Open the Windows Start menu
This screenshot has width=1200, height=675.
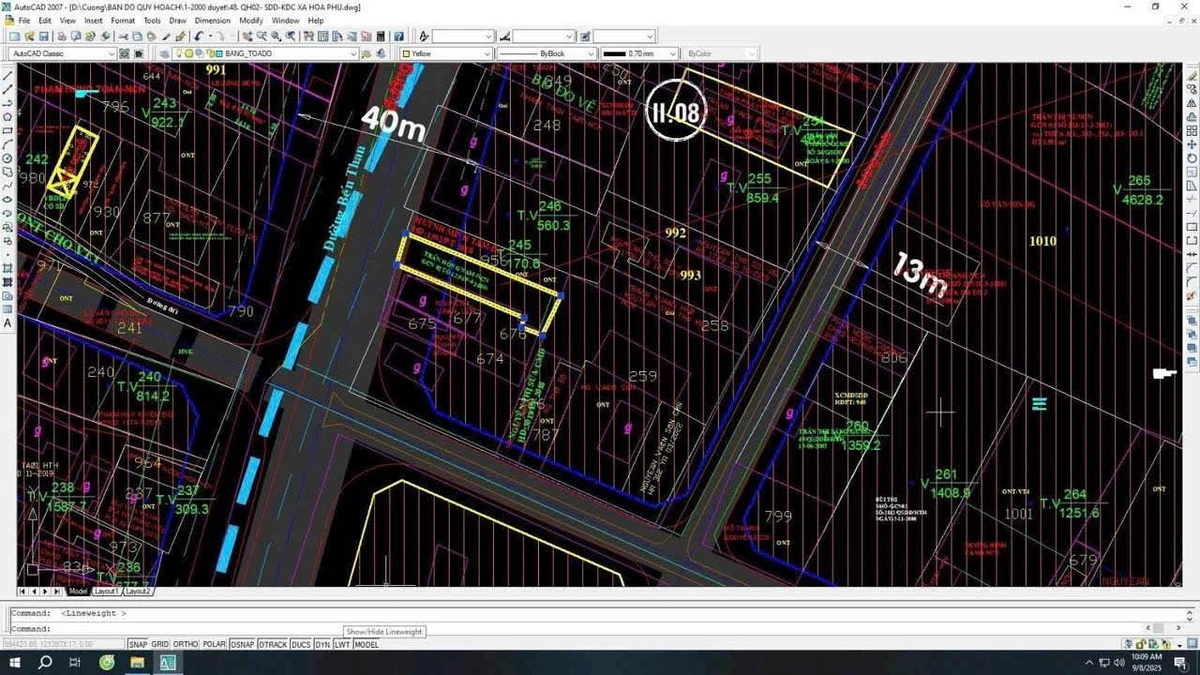pyautogui.click(x=16, y=663)
